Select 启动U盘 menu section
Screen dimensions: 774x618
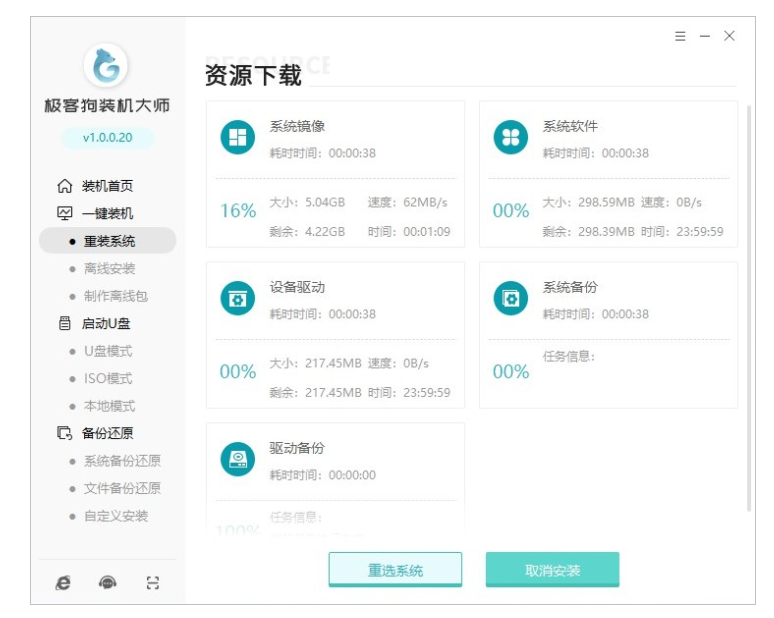pos(106,323)
